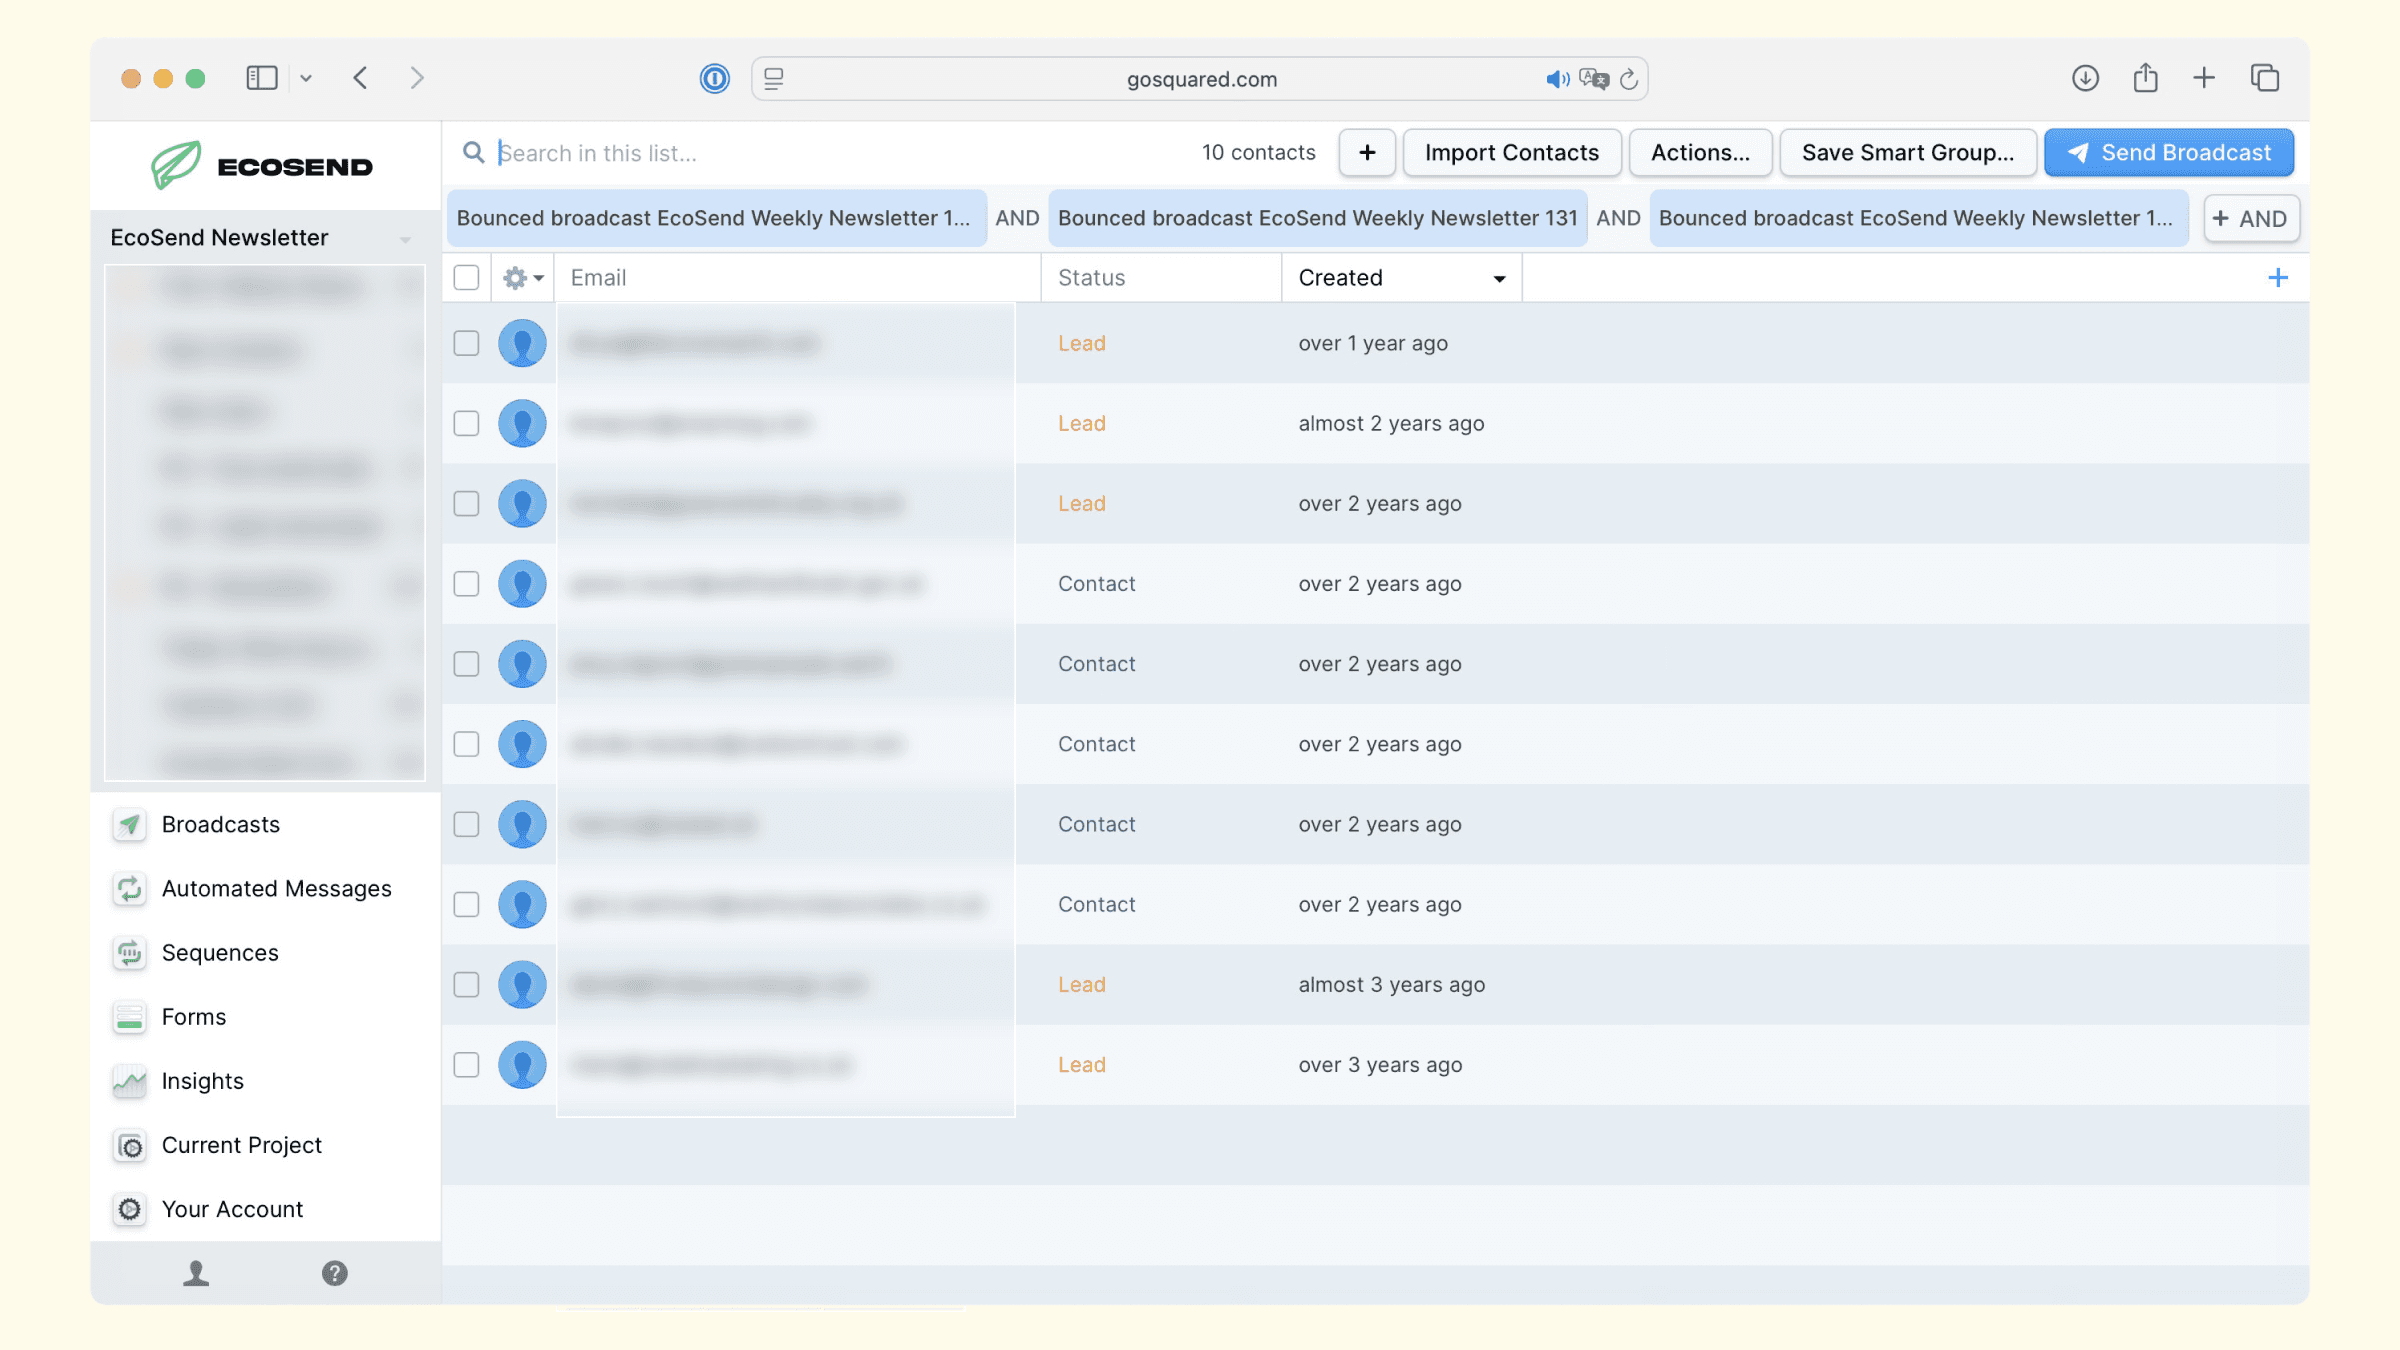Click Import Contacts button
This screenshot has height=1350, width=2400.
click(1511, 152)
